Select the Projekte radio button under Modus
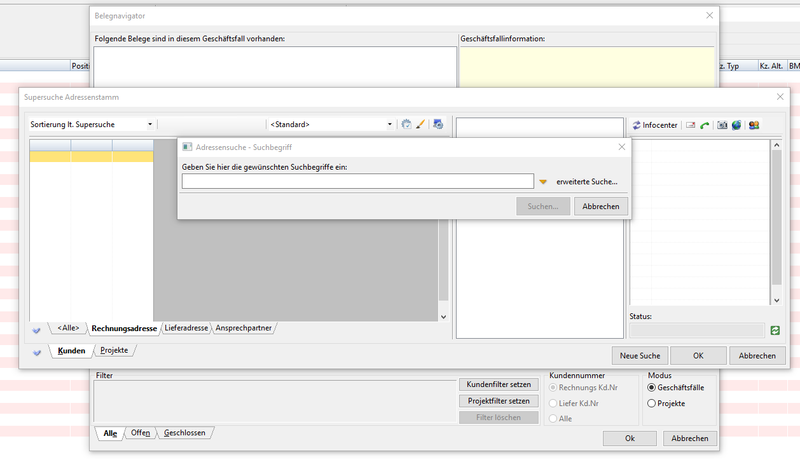 click(x=653, y=403)
